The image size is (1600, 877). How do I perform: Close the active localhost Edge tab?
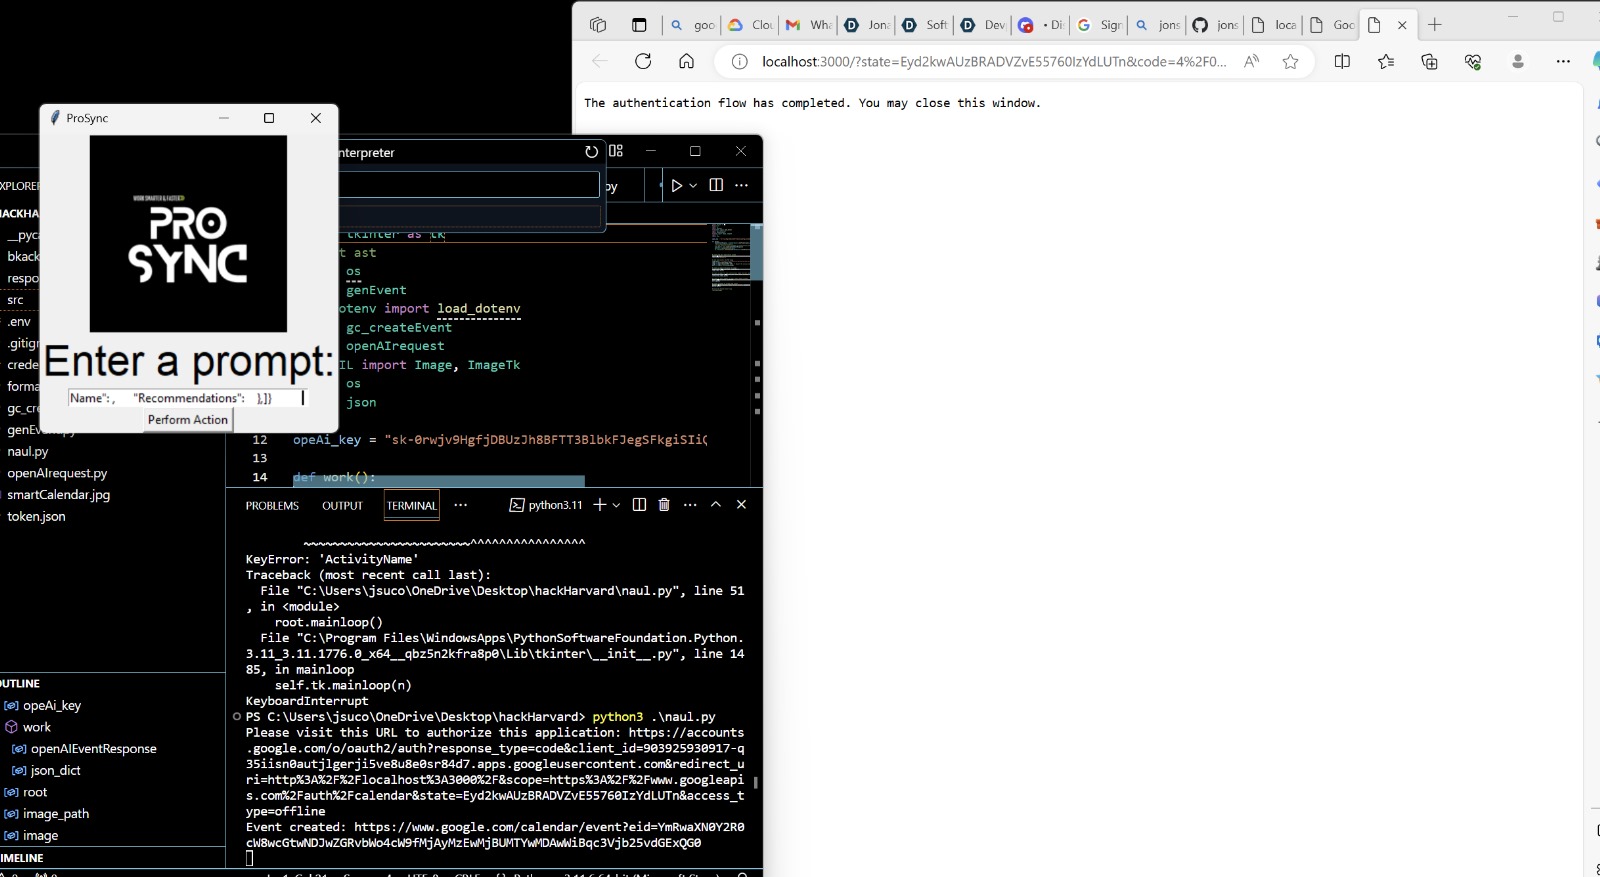tap(1402, 25)
